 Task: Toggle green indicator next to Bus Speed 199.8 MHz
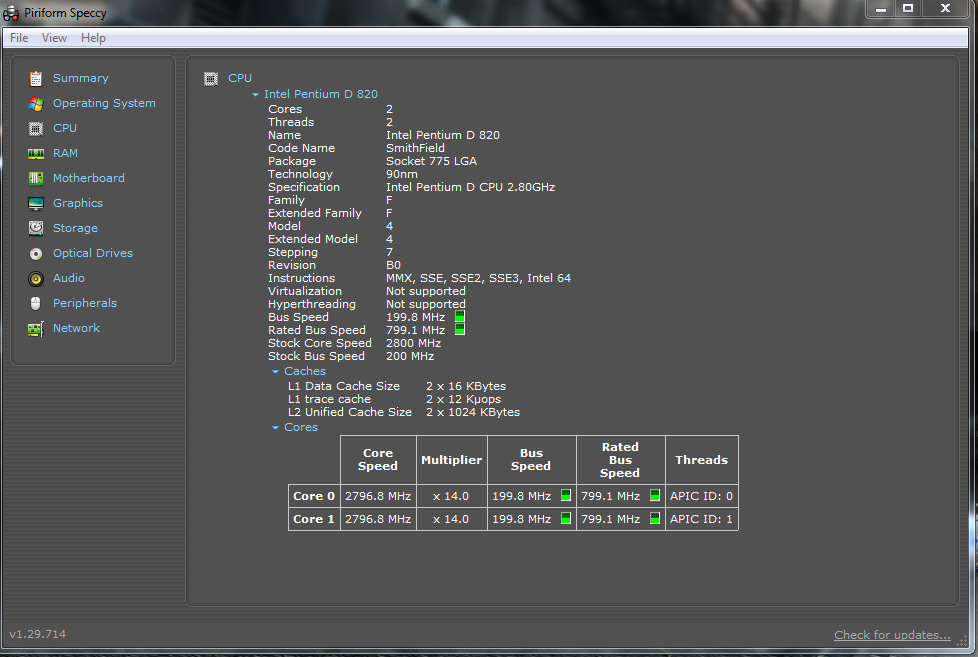coord(460,317)
